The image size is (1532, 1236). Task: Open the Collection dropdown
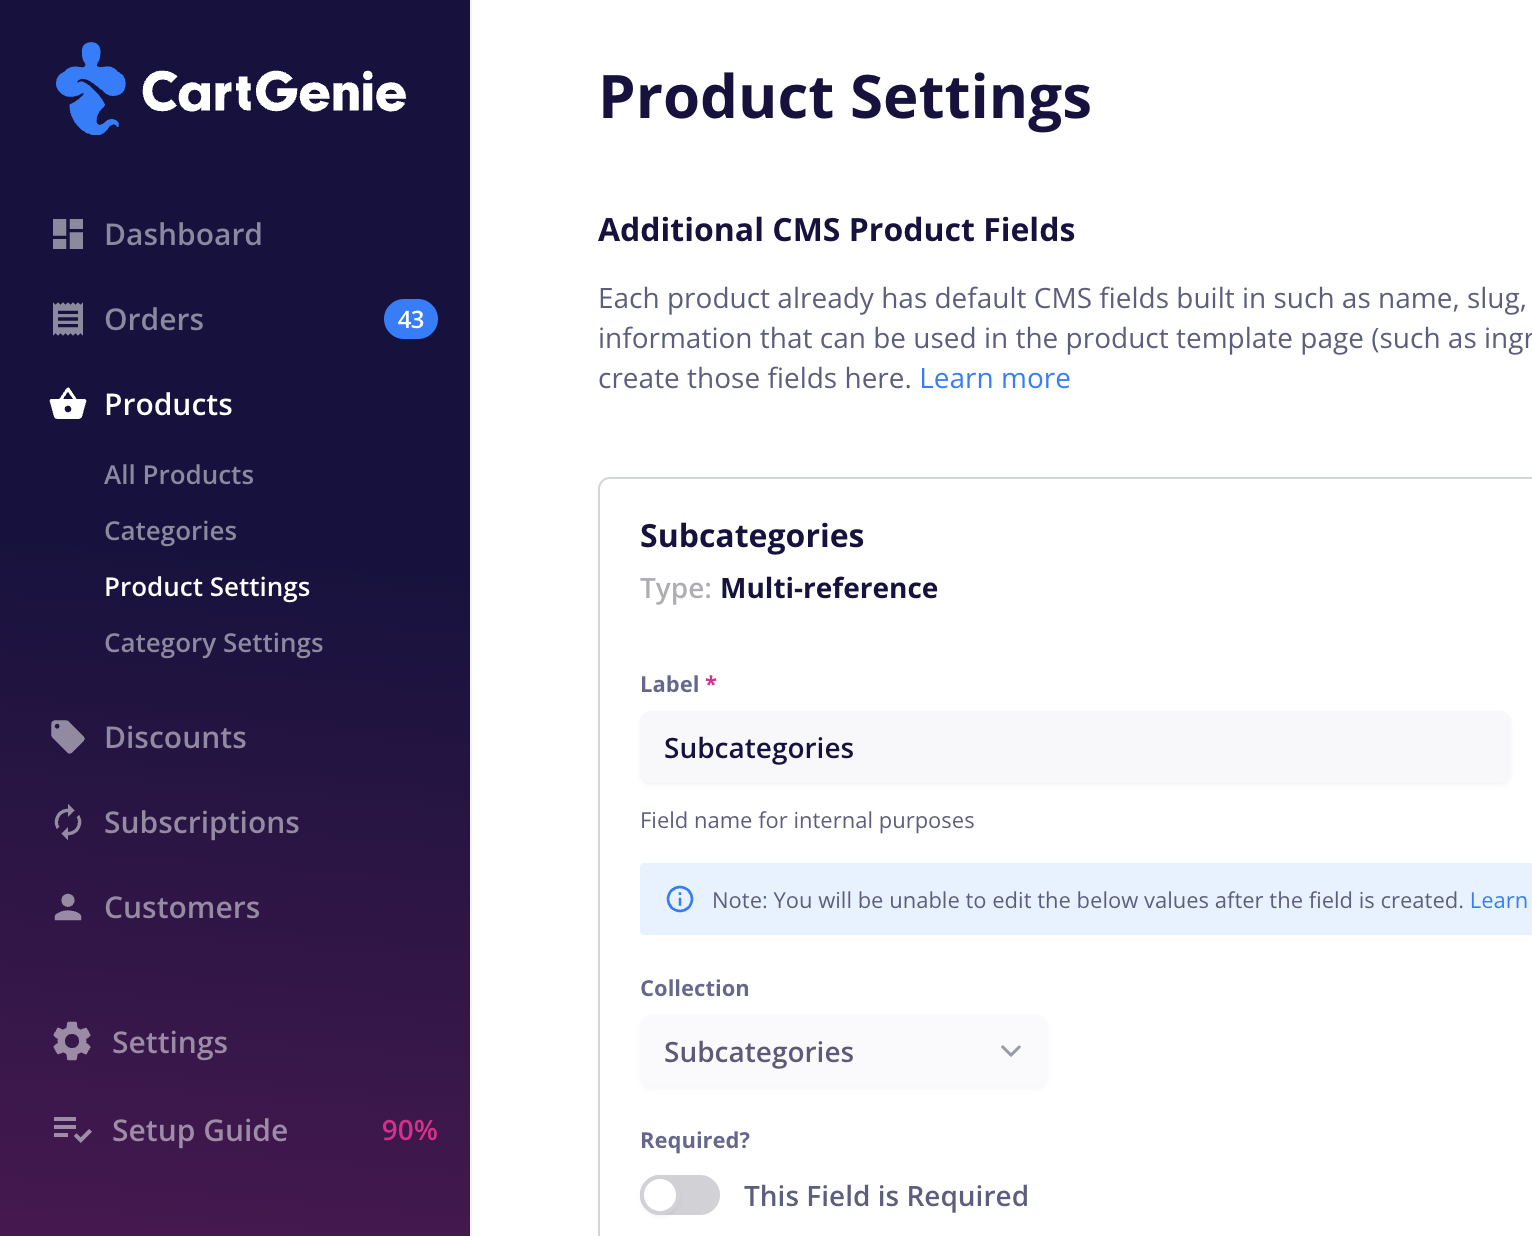[x=843, y=1052]
